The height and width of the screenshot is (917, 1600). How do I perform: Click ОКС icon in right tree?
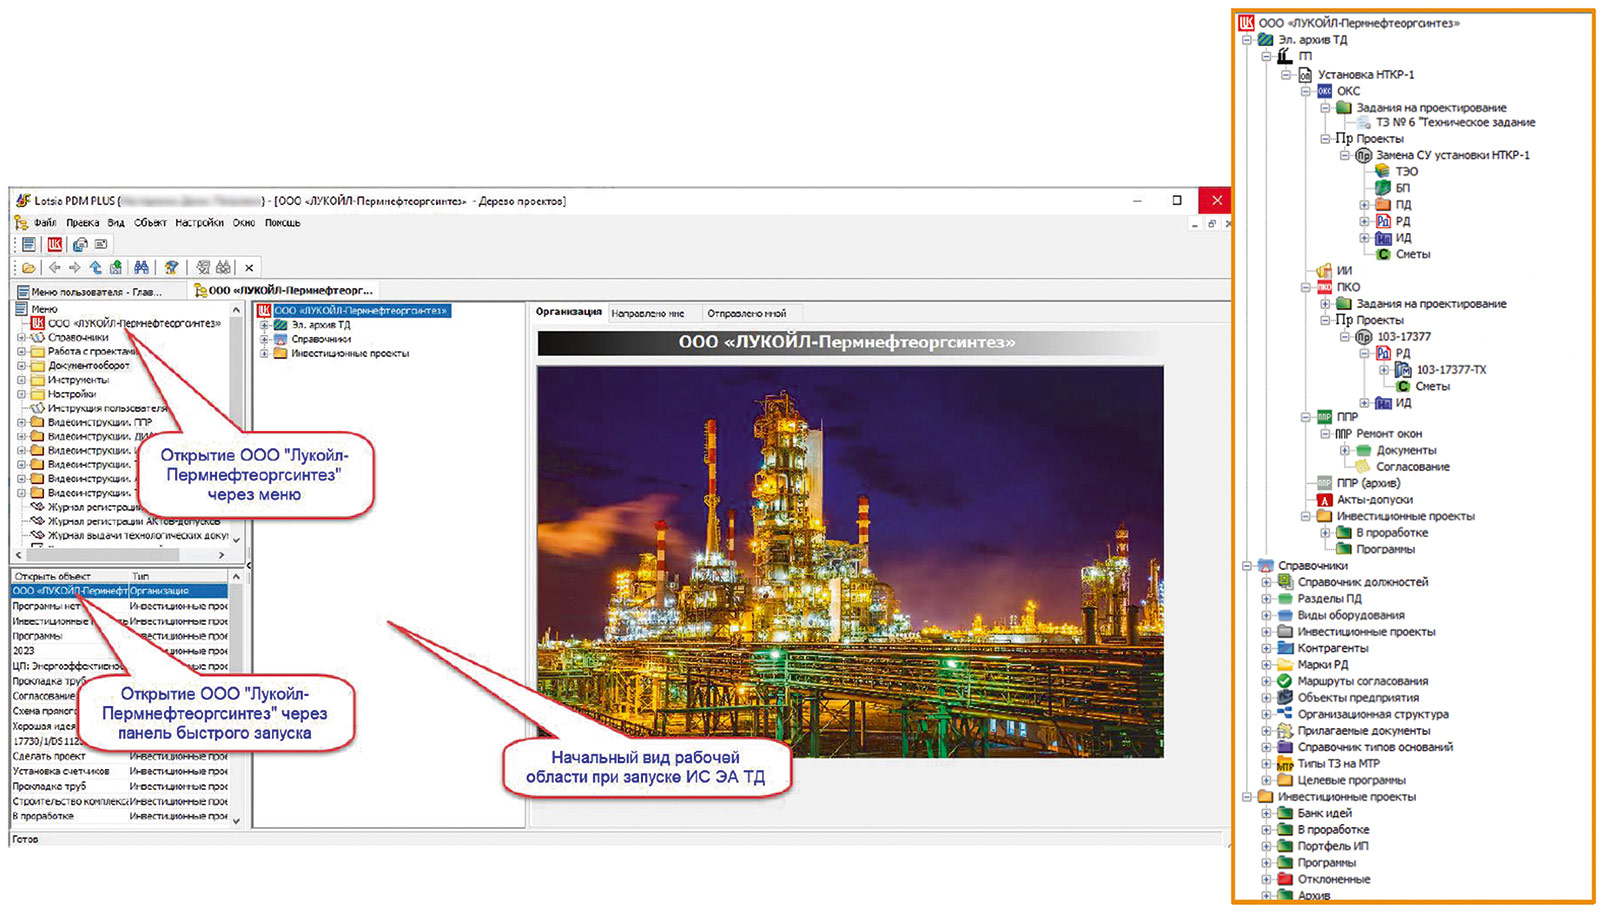point(1324,91)
